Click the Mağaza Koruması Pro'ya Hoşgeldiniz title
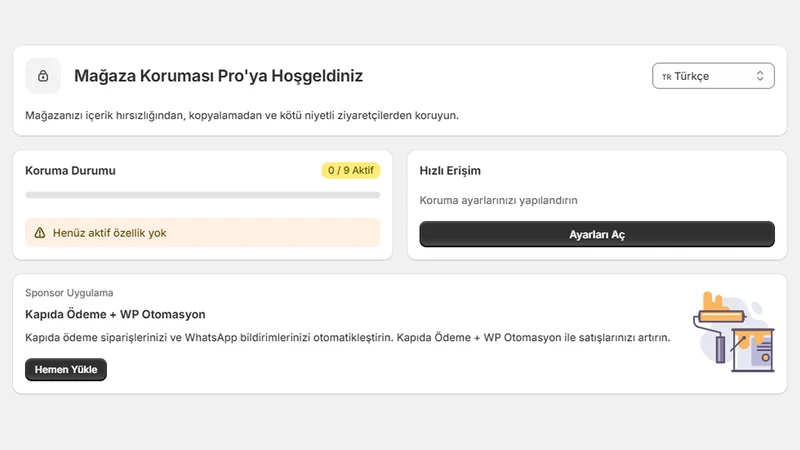Viewport: 800px width, 450px height. 218,76
